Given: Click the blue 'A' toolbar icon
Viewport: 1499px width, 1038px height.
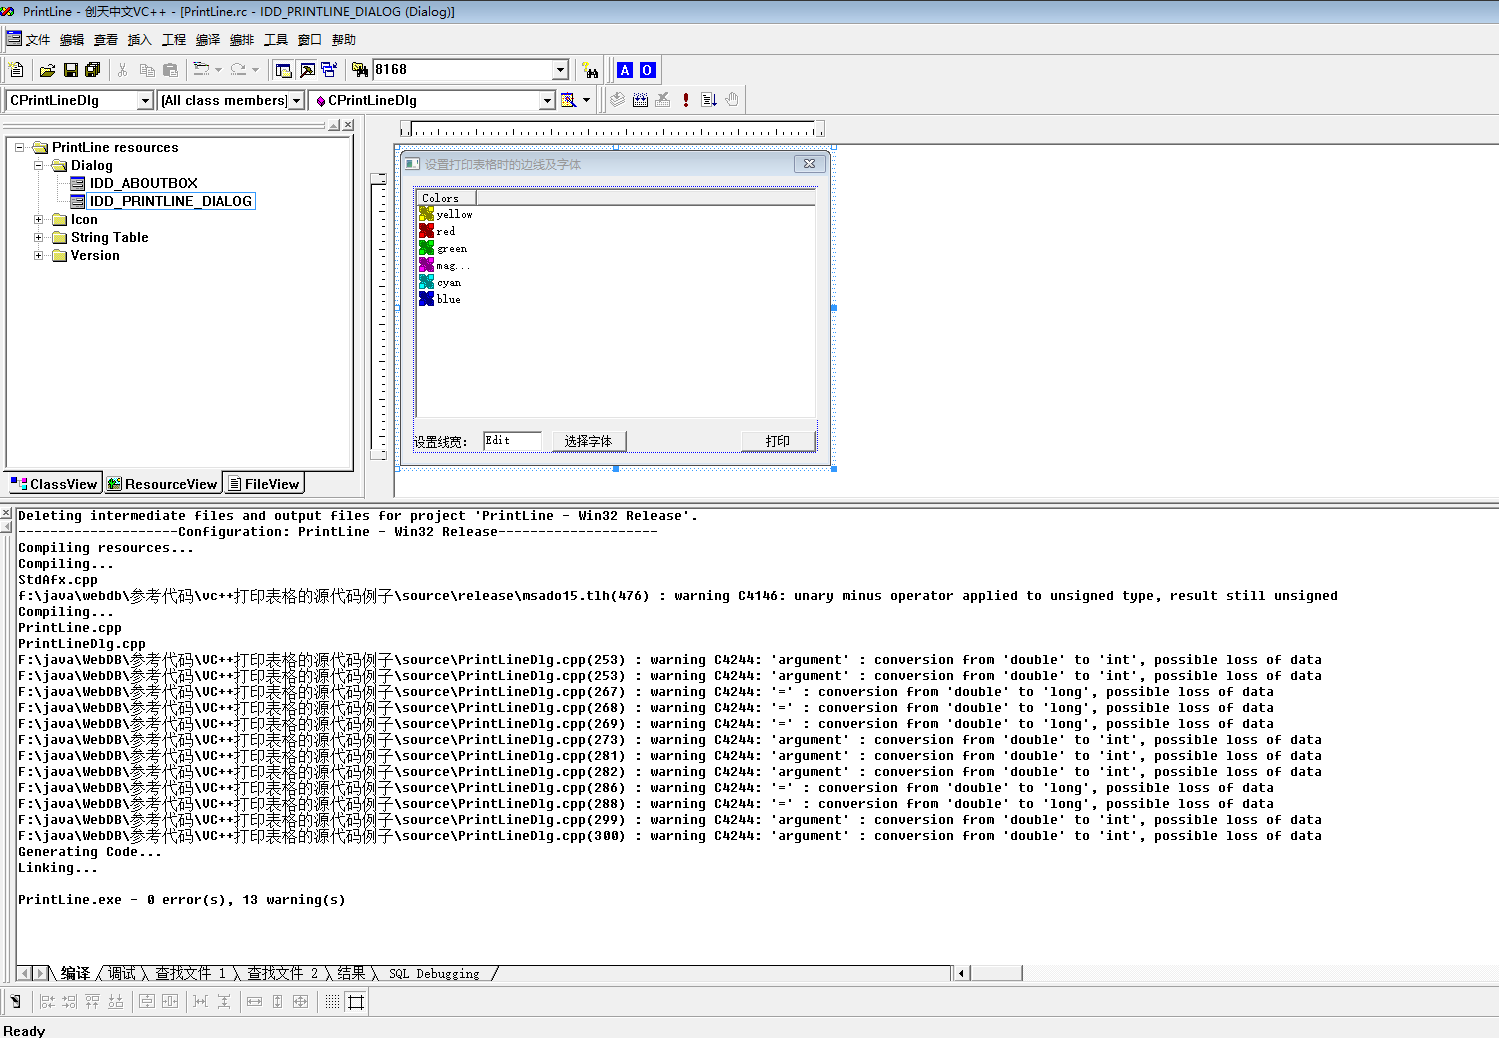Looking at the screenshot, I should [x=625, y=70].
